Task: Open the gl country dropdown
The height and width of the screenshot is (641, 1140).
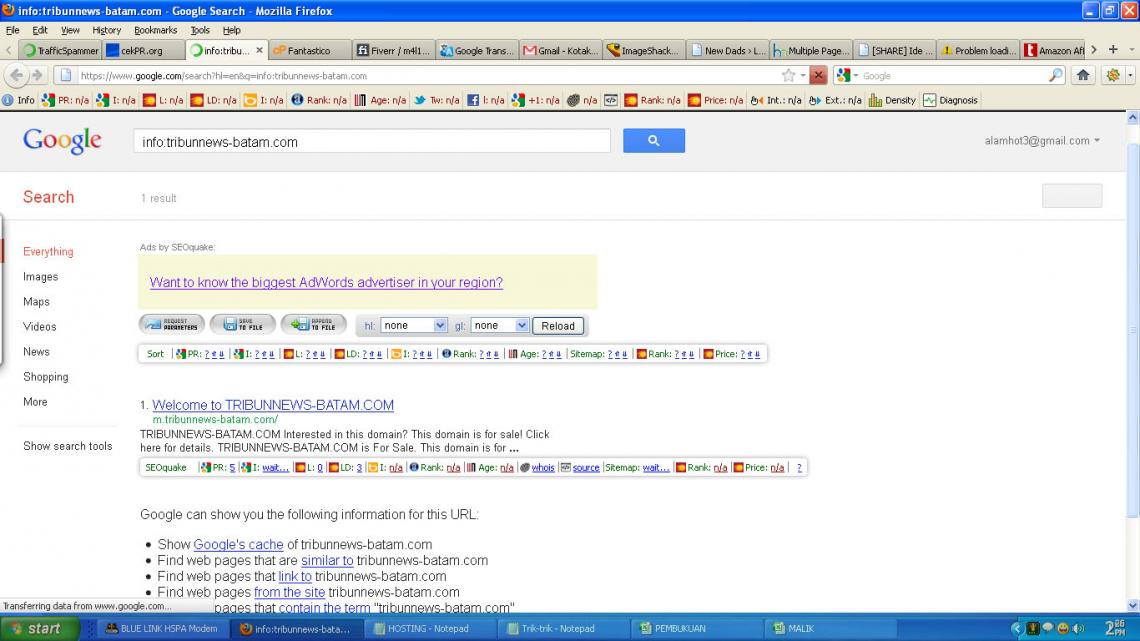Action: (499, 326)
